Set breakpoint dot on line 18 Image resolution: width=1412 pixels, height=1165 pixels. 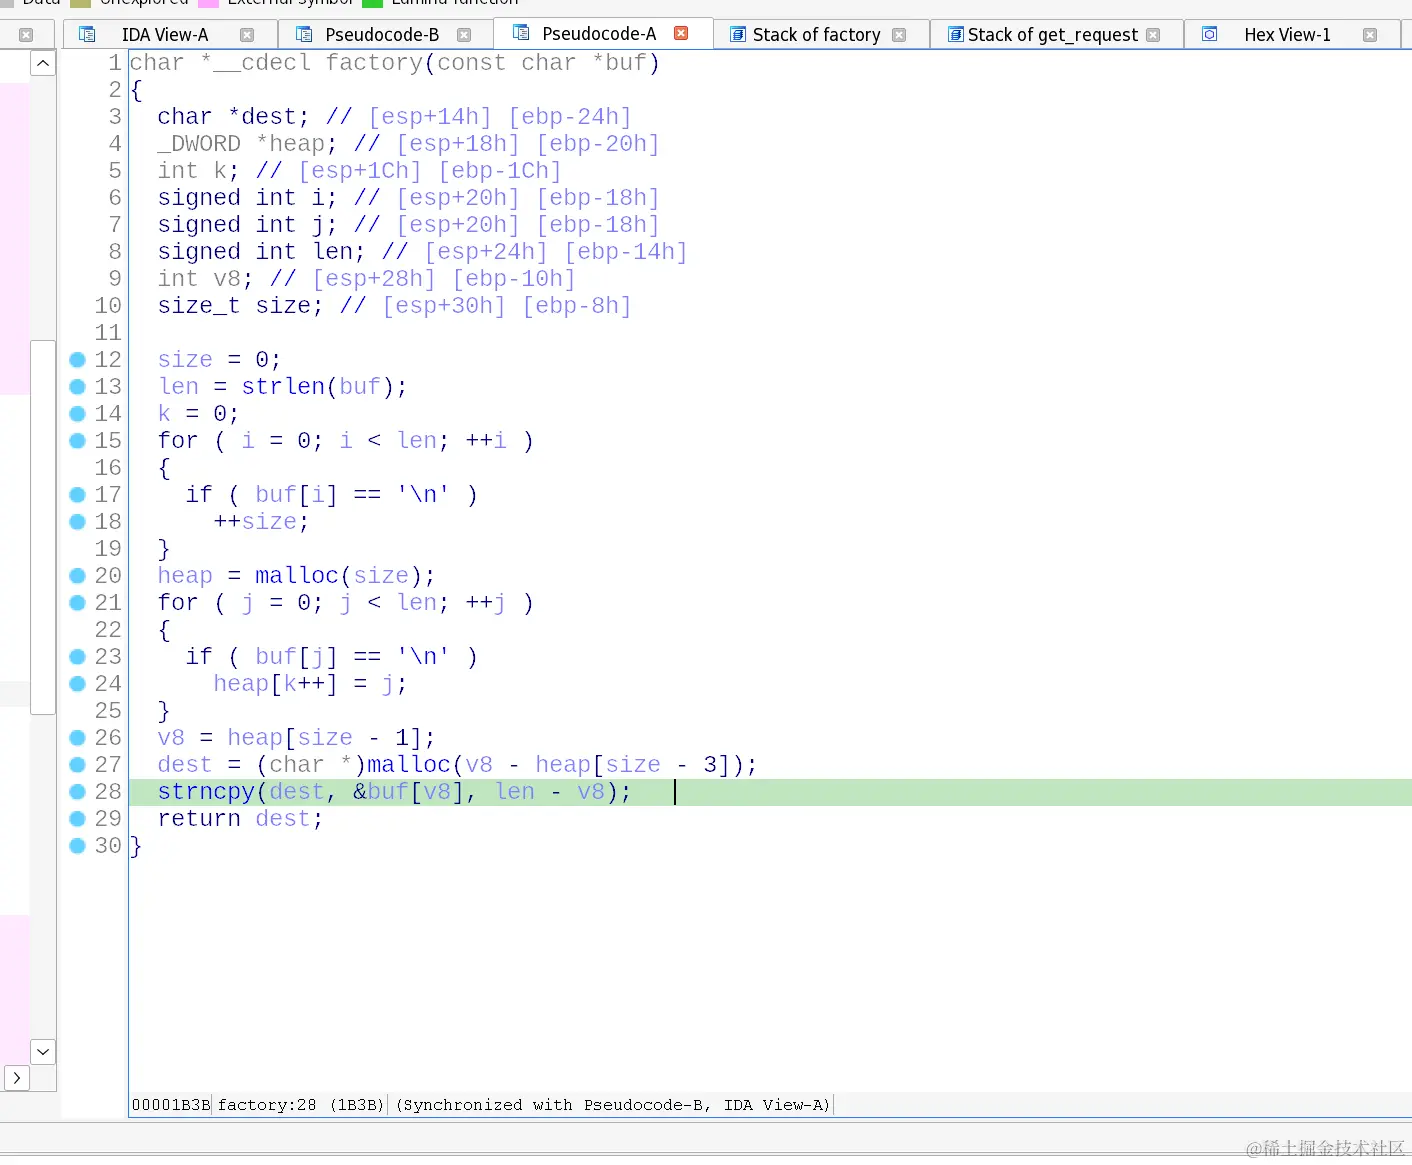[77, 522]
